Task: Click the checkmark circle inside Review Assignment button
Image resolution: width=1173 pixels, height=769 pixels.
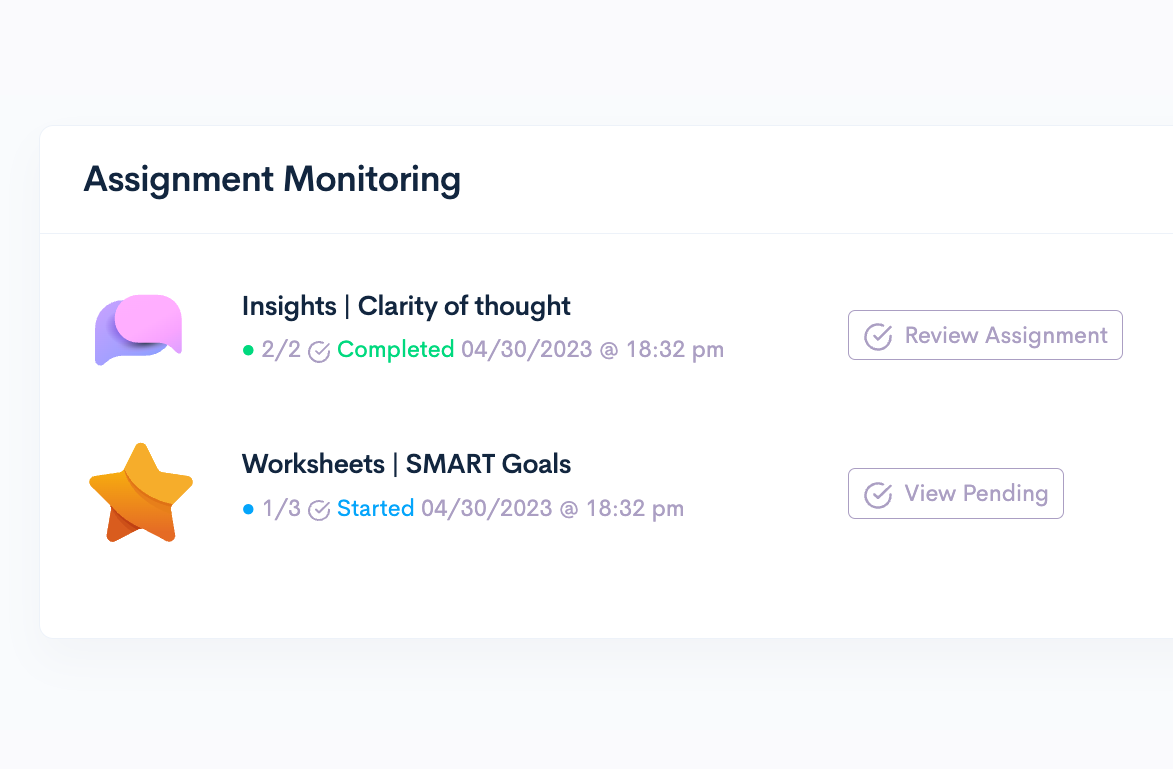Action: click(878, 336)
